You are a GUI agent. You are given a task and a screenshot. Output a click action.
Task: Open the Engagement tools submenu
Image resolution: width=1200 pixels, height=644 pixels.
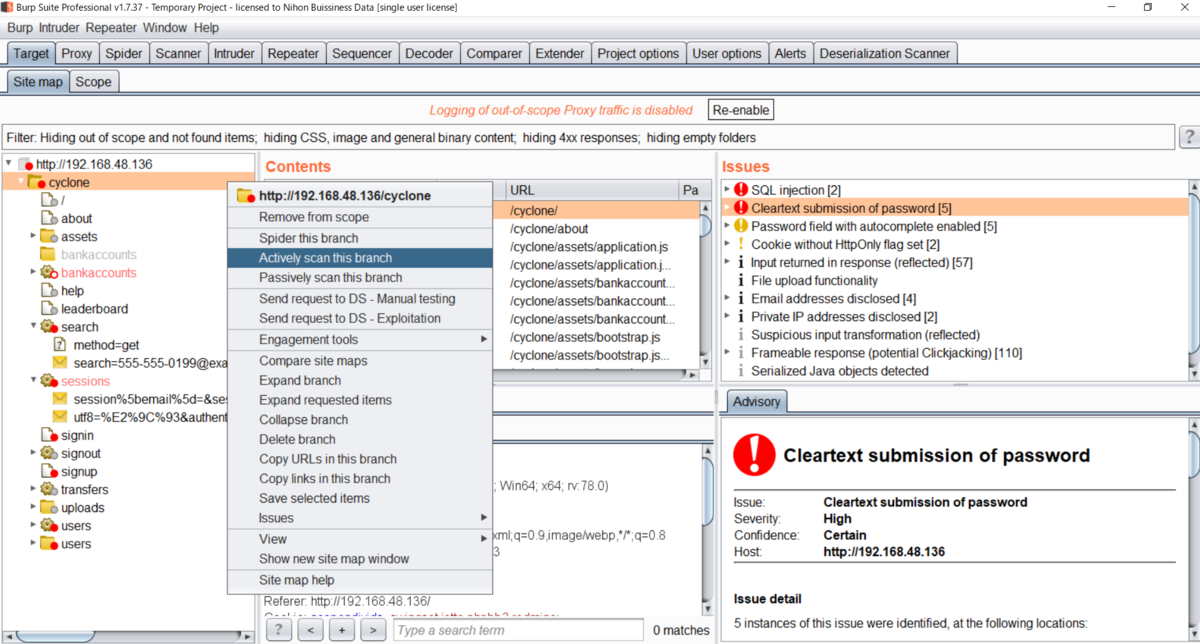(360, 339)
